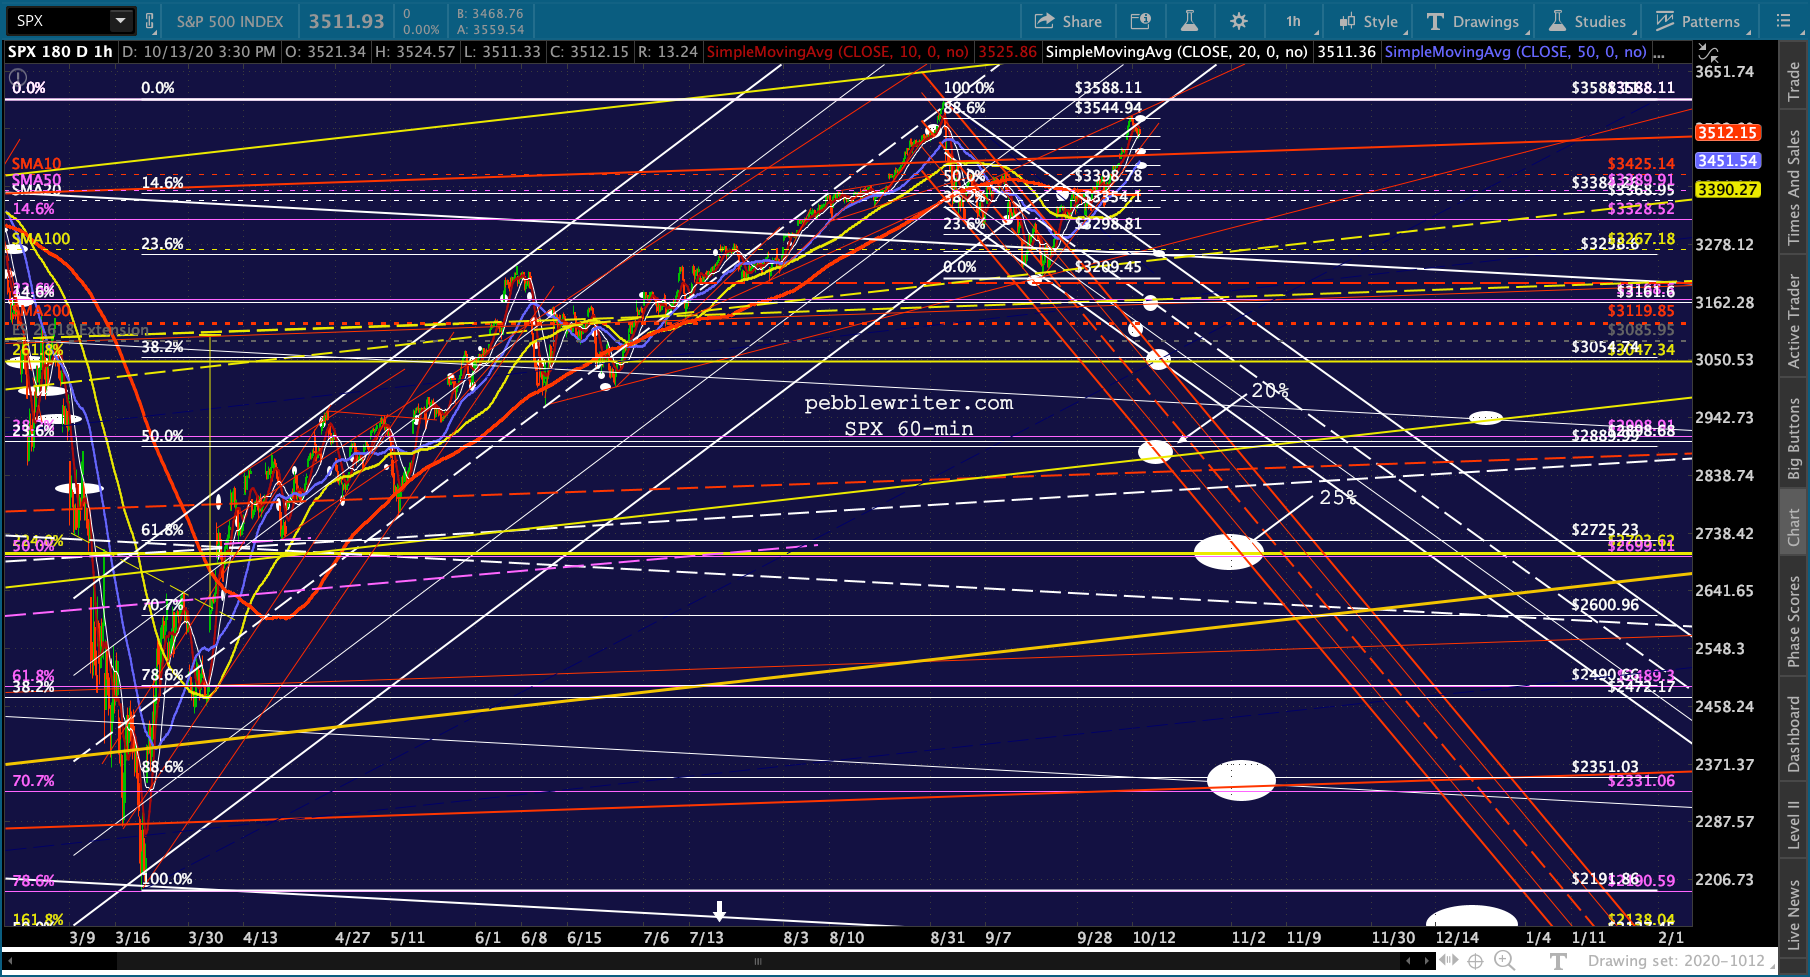Click the 3651.74 price axis label
1810x977 pixels.
point(1724,72)
